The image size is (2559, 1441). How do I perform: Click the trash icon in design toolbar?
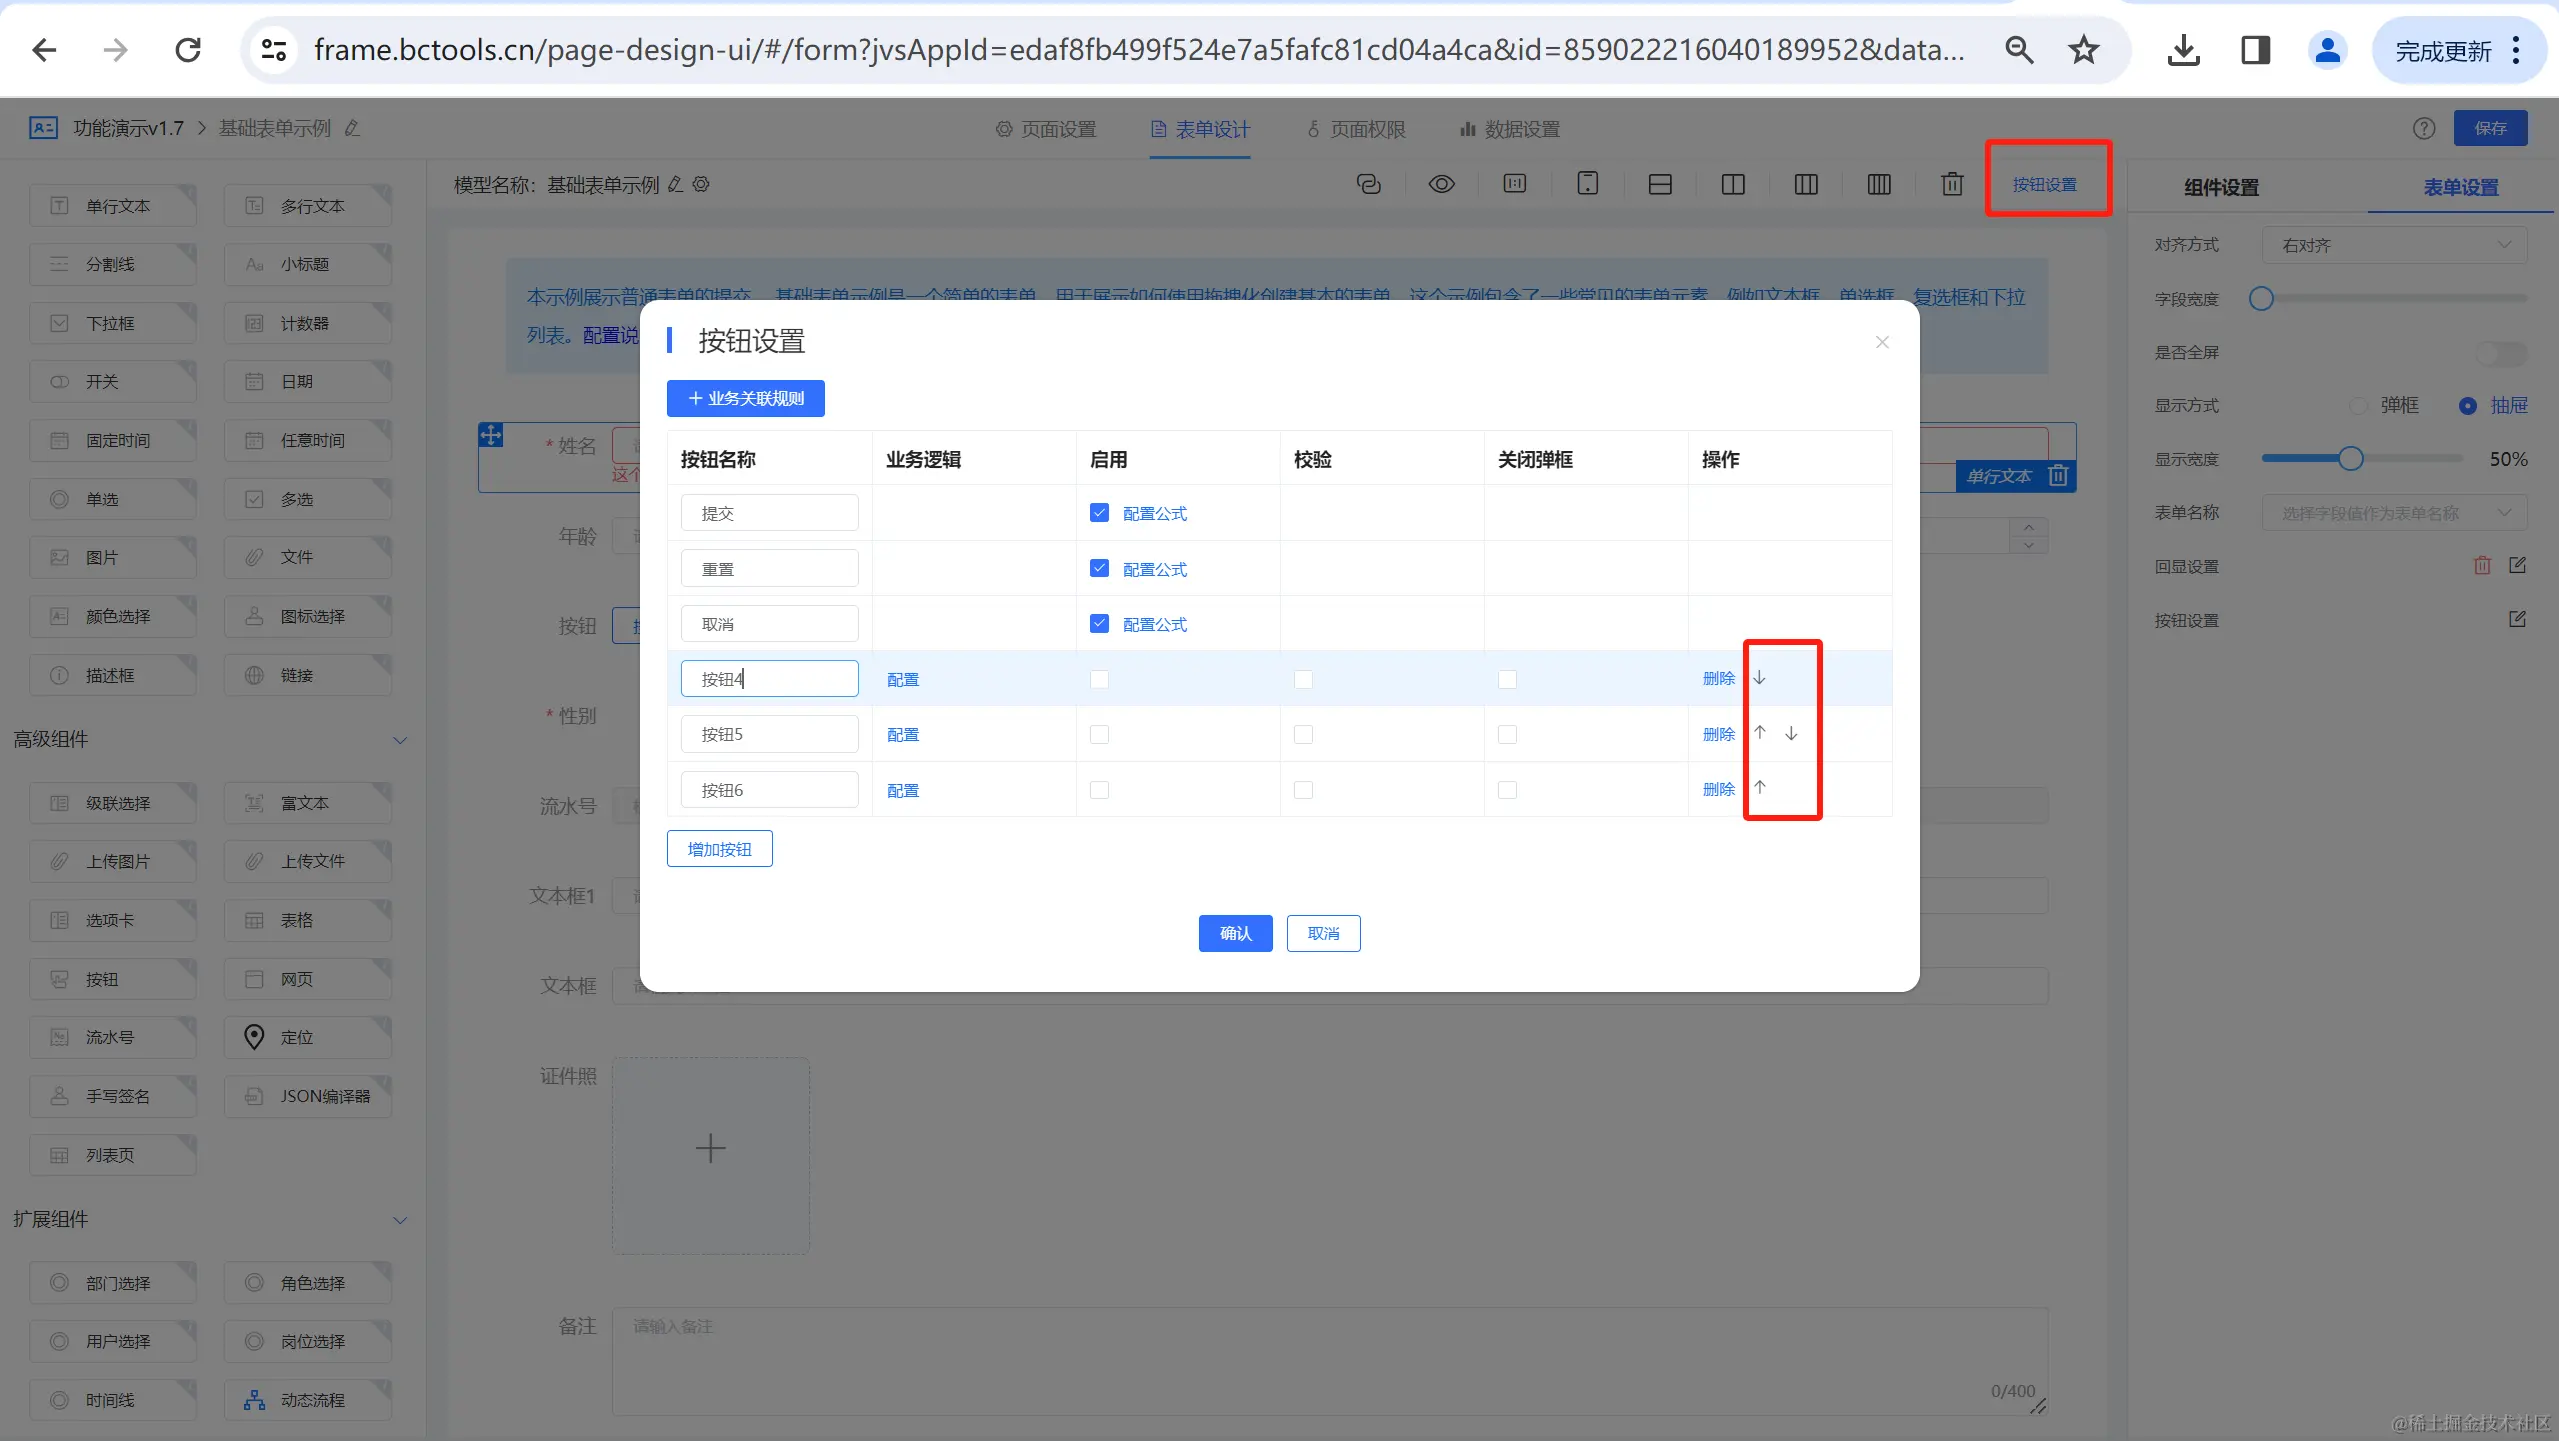click(1952, 184)
